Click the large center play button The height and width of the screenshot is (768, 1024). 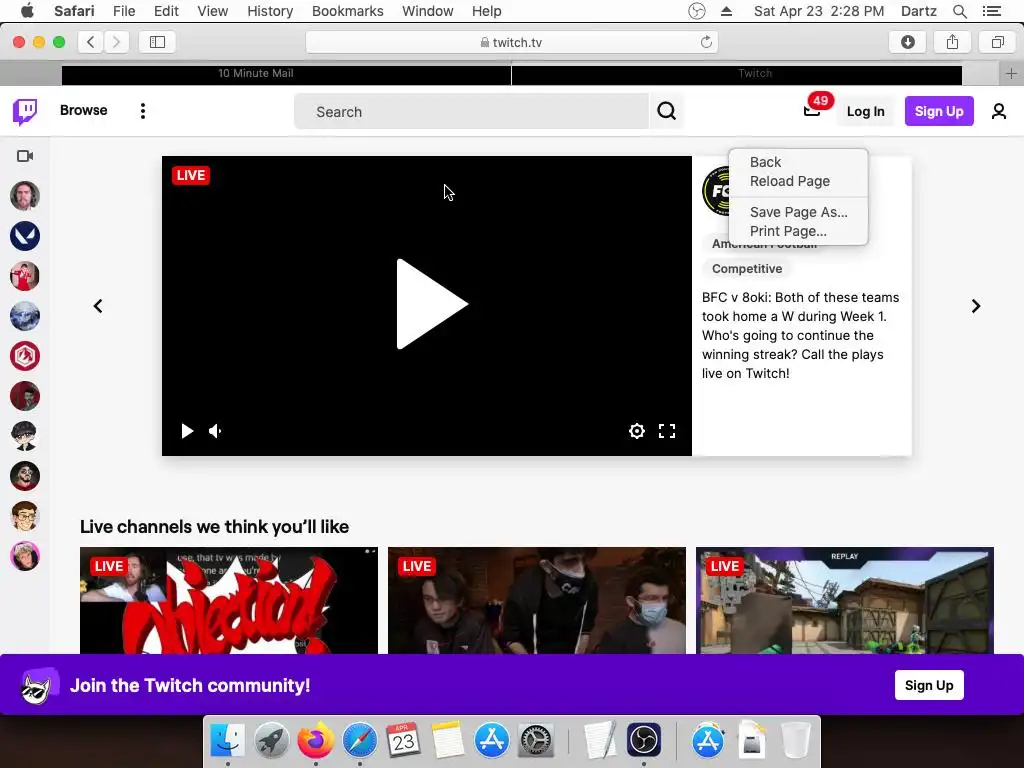click(432, 304)
